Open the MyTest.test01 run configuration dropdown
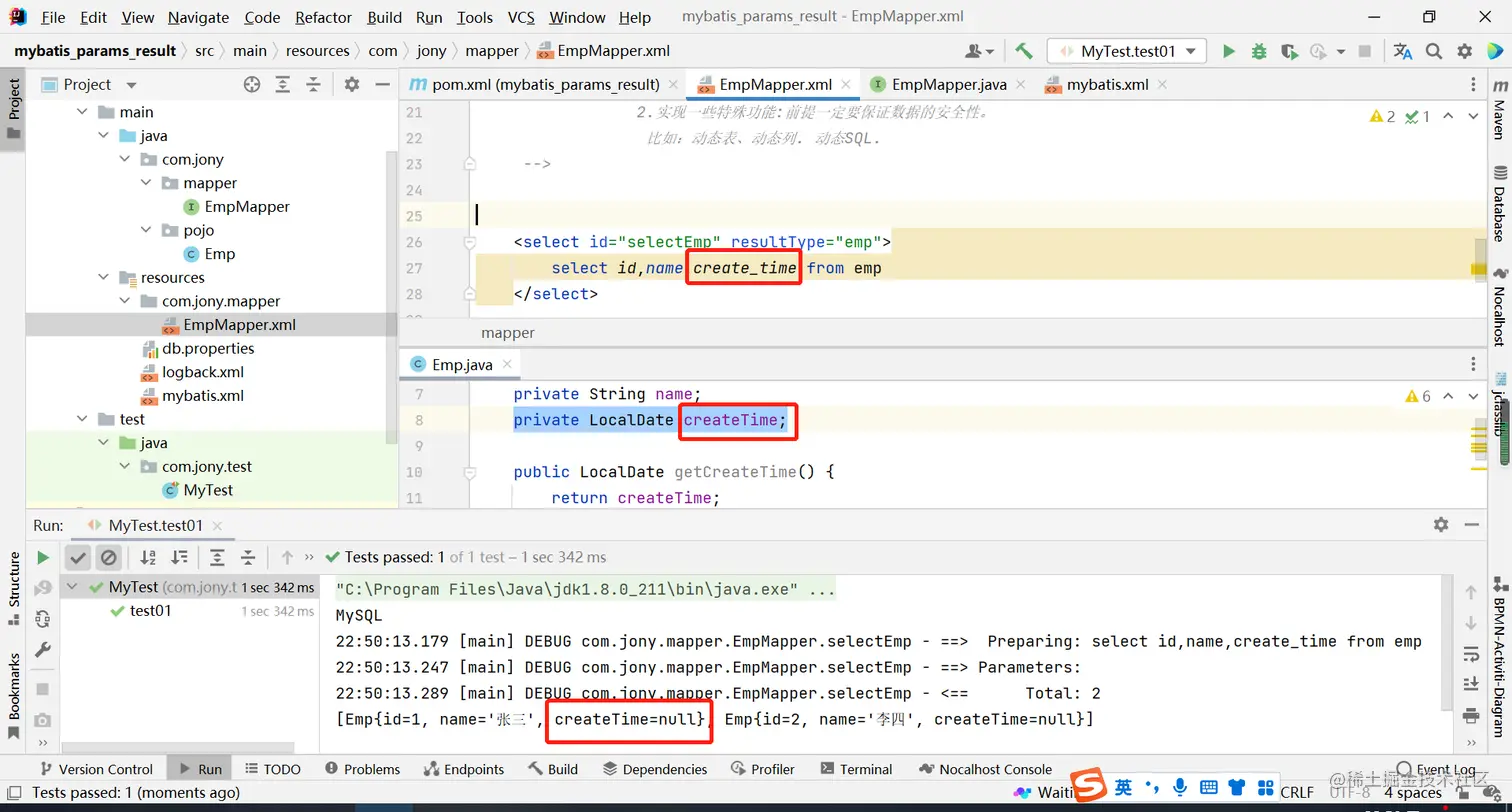The width and height of the screenshot is (1512, 812). tap(1127, 51)
